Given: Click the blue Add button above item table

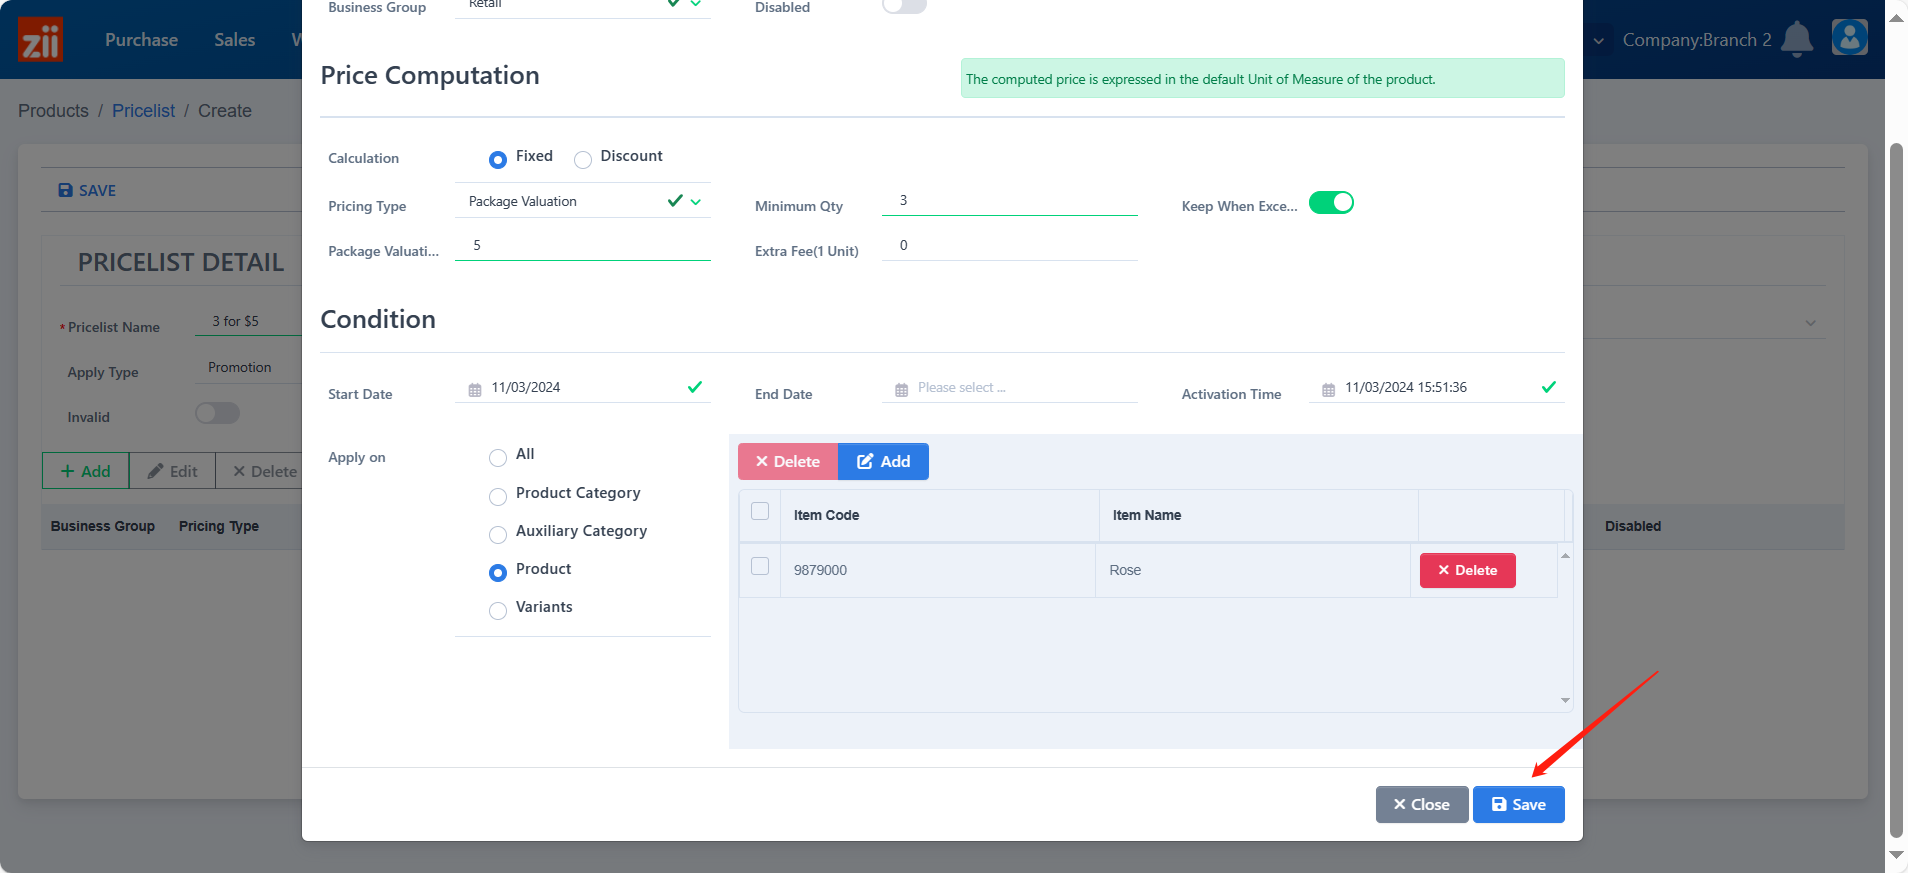Looking at the screenshot, I should click(x=883, y=461).
